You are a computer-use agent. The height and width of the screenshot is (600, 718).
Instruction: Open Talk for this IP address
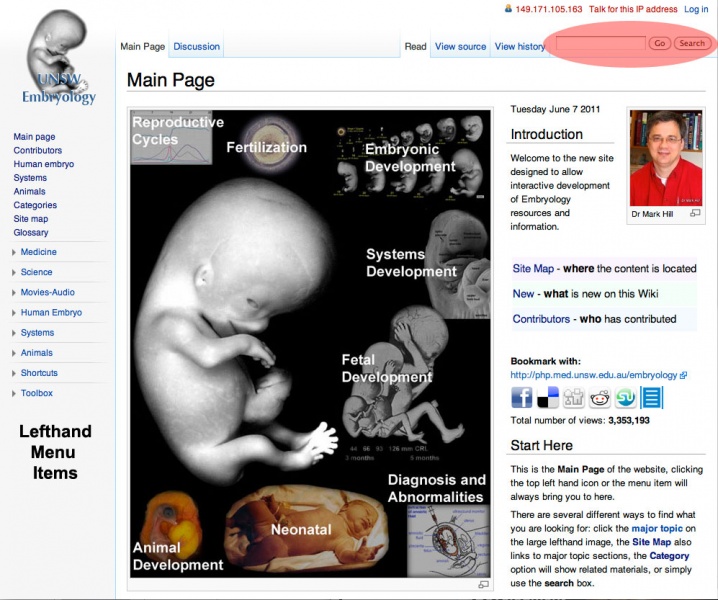coord(633,9)
